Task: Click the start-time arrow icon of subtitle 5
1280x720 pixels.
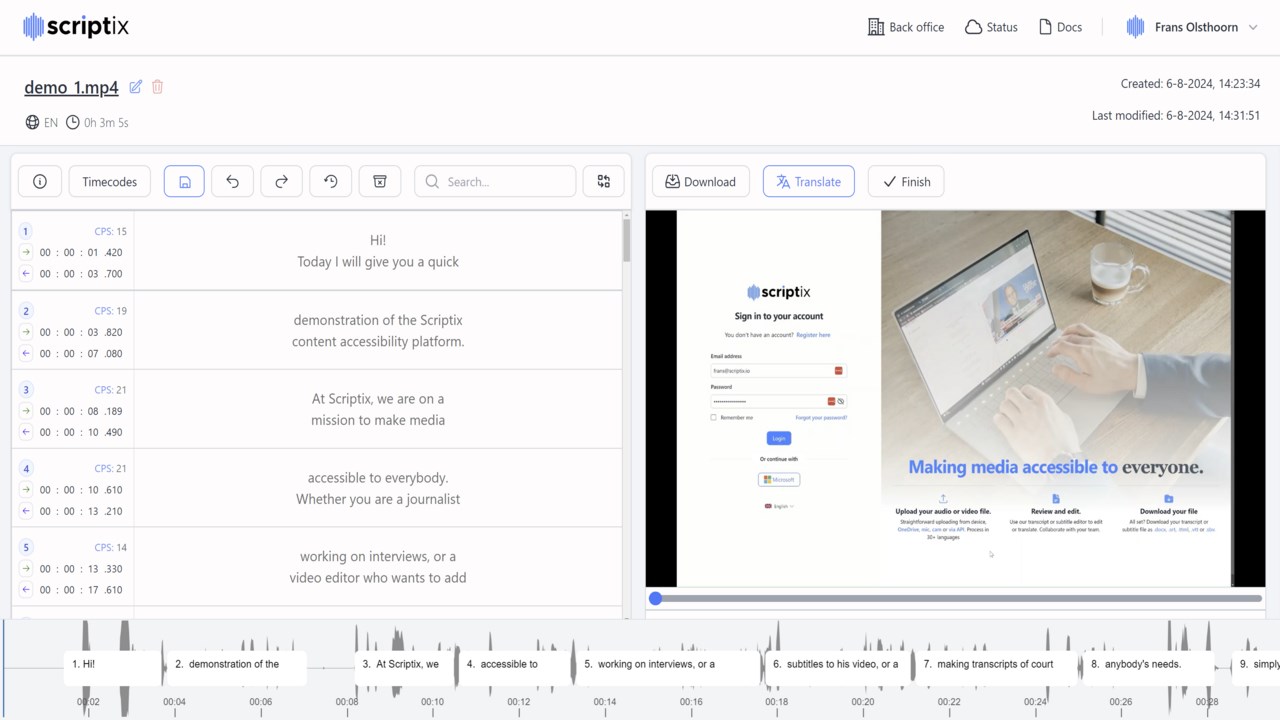Action: pos(26,569)
